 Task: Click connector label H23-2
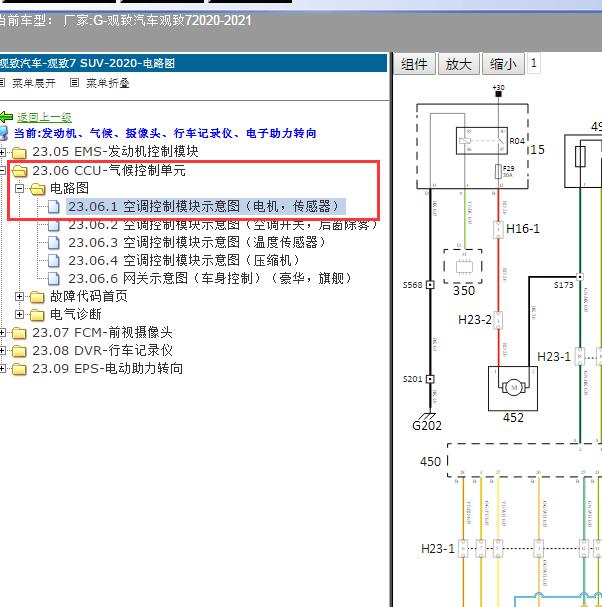pos(475,320)
